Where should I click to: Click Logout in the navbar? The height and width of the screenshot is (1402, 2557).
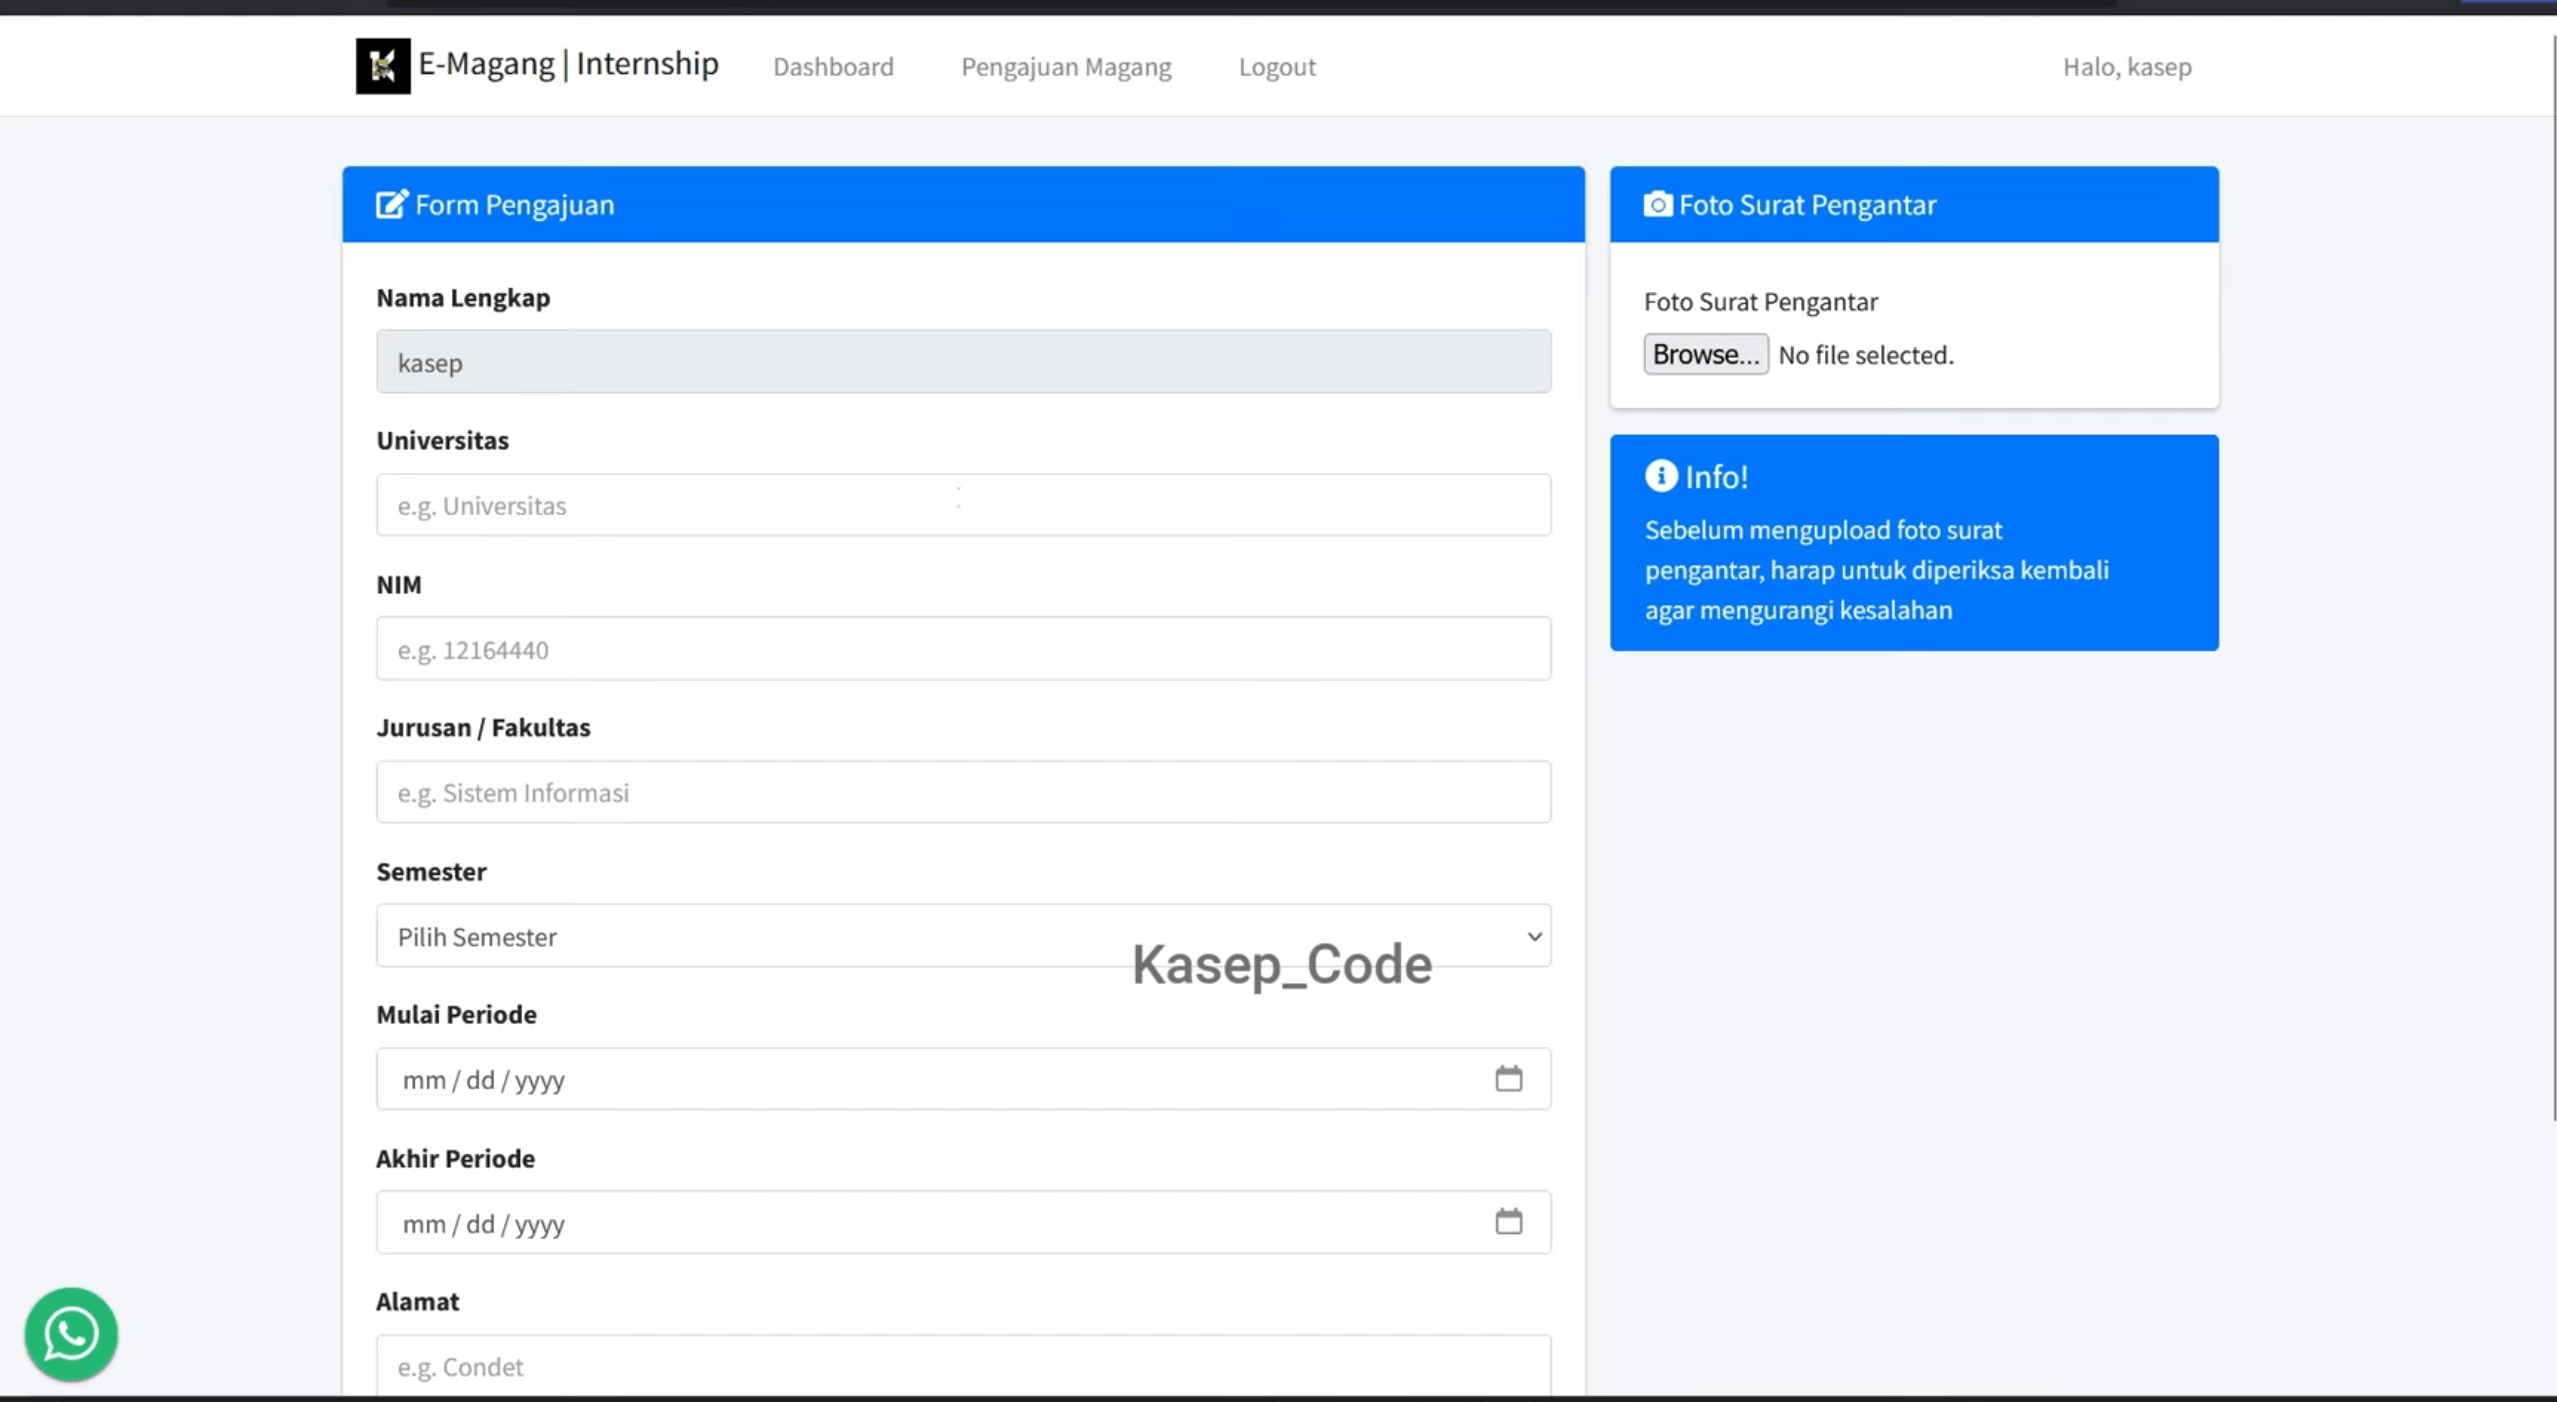tap(1277, 66)
